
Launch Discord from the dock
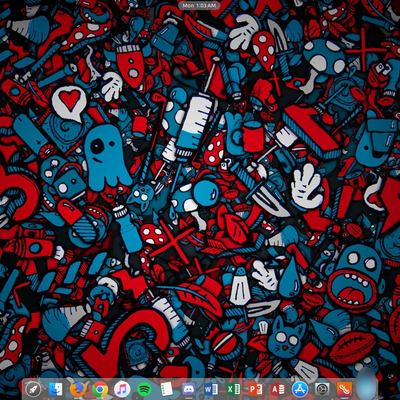tap(189, 389)
